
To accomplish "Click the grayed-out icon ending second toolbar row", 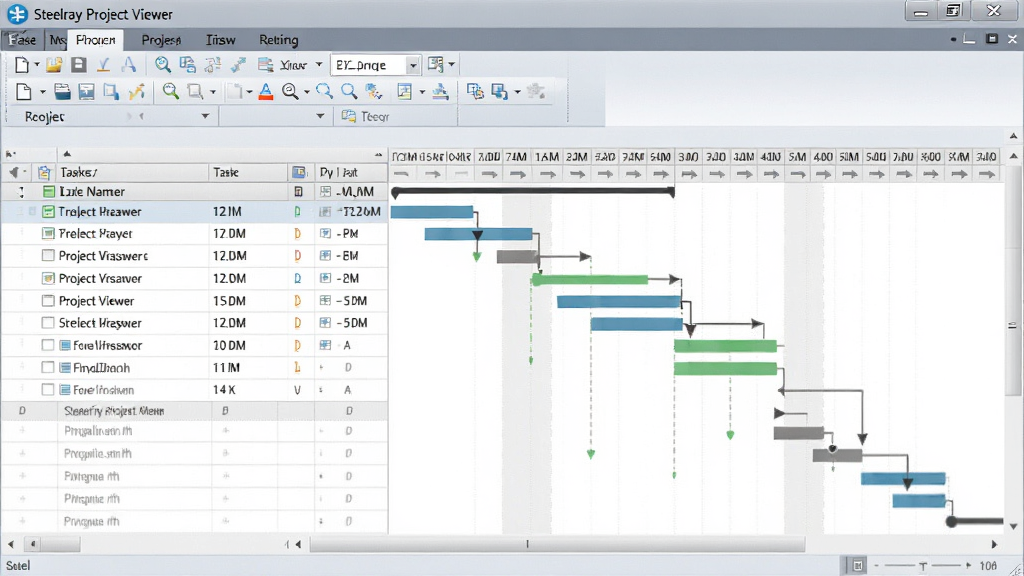I will point(536,91).
